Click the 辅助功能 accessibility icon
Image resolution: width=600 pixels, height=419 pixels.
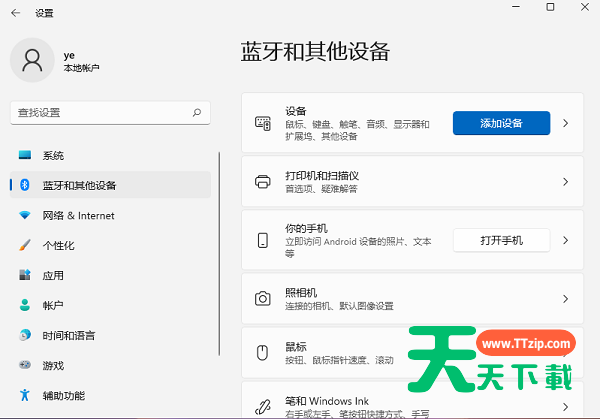click(x=25, y=396)
